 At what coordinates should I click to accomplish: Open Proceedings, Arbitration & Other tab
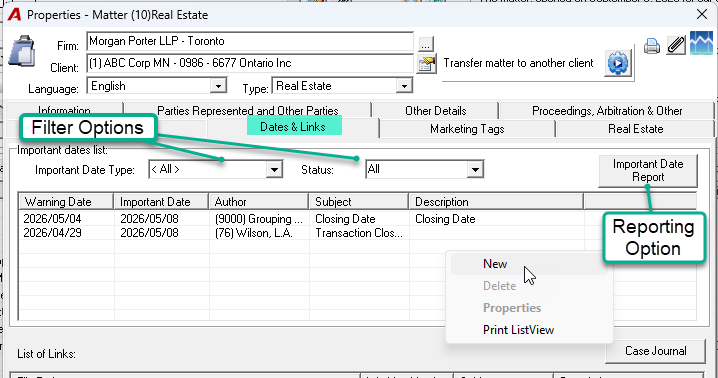607,111
